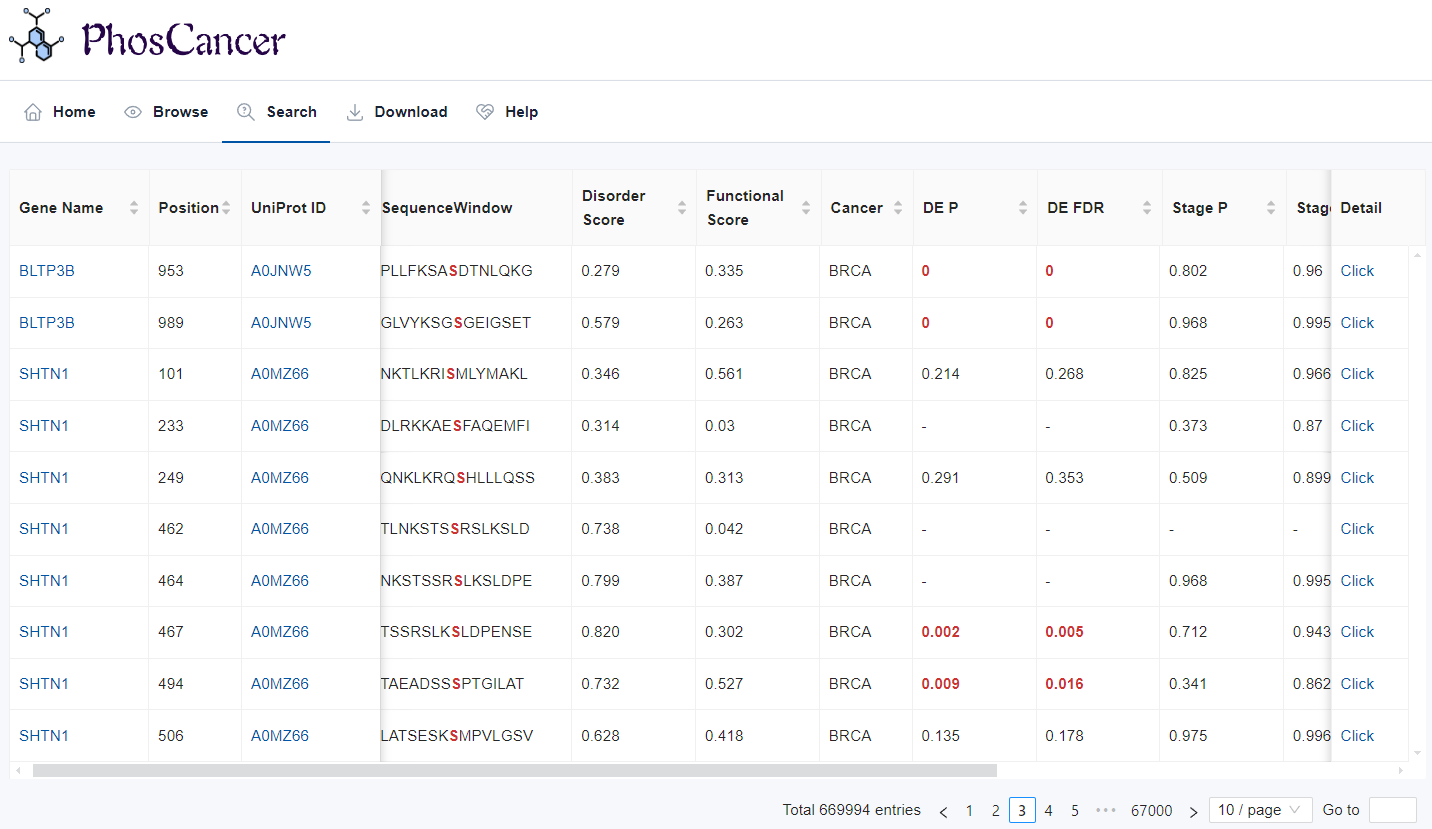1432x829 pixels.
Task: Go to page 4
Action: coord(1048,811)
